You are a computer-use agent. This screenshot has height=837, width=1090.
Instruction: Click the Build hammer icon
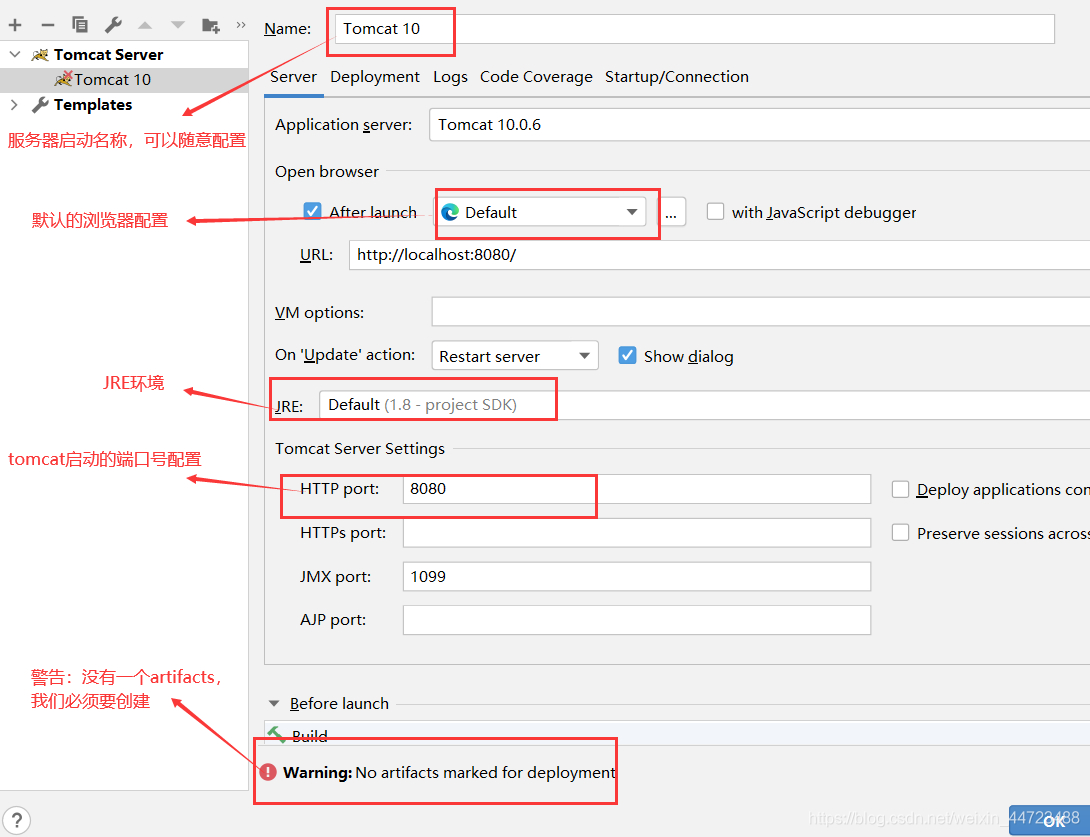(277, 734)
